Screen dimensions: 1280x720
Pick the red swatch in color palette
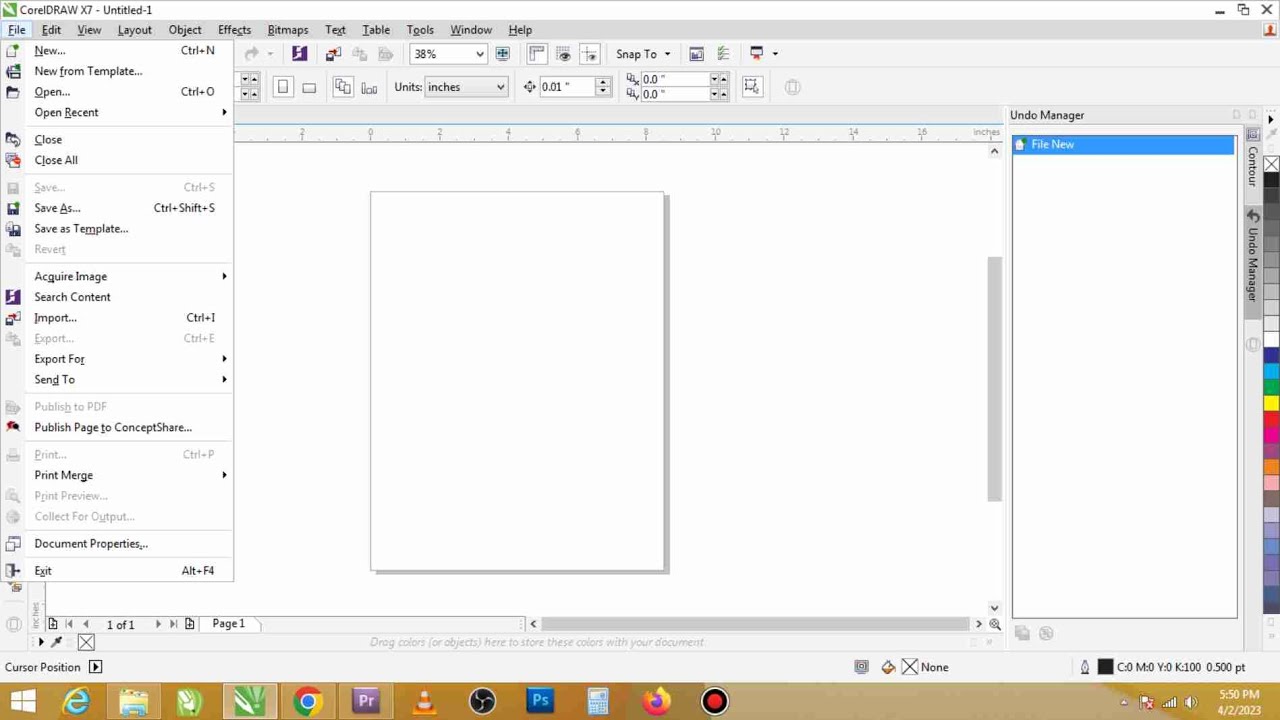click(1271, 419)
